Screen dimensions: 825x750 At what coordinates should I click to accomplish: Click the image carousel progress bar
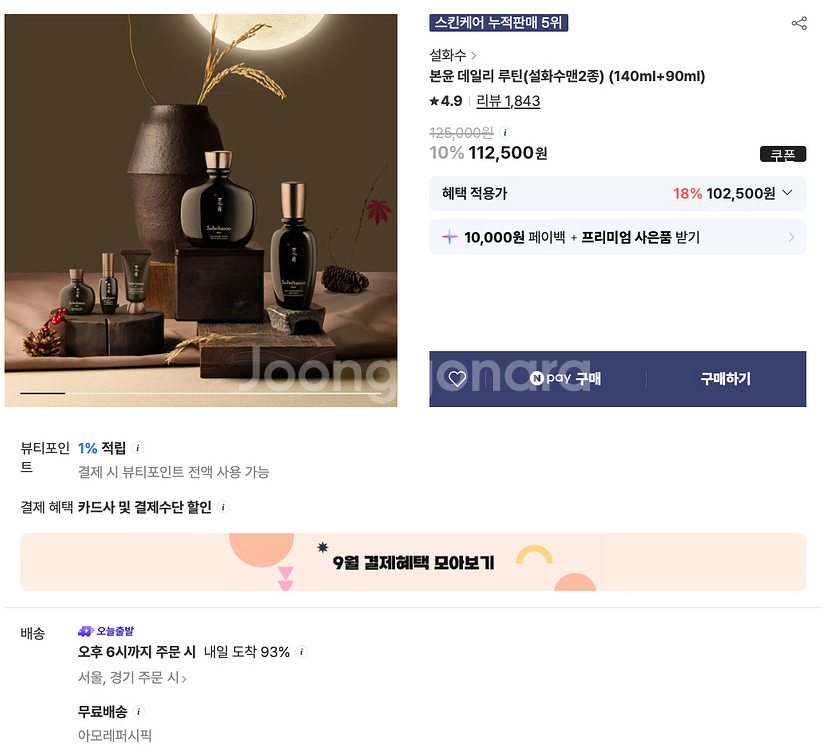pyautogui.click(x=200, y=393)
